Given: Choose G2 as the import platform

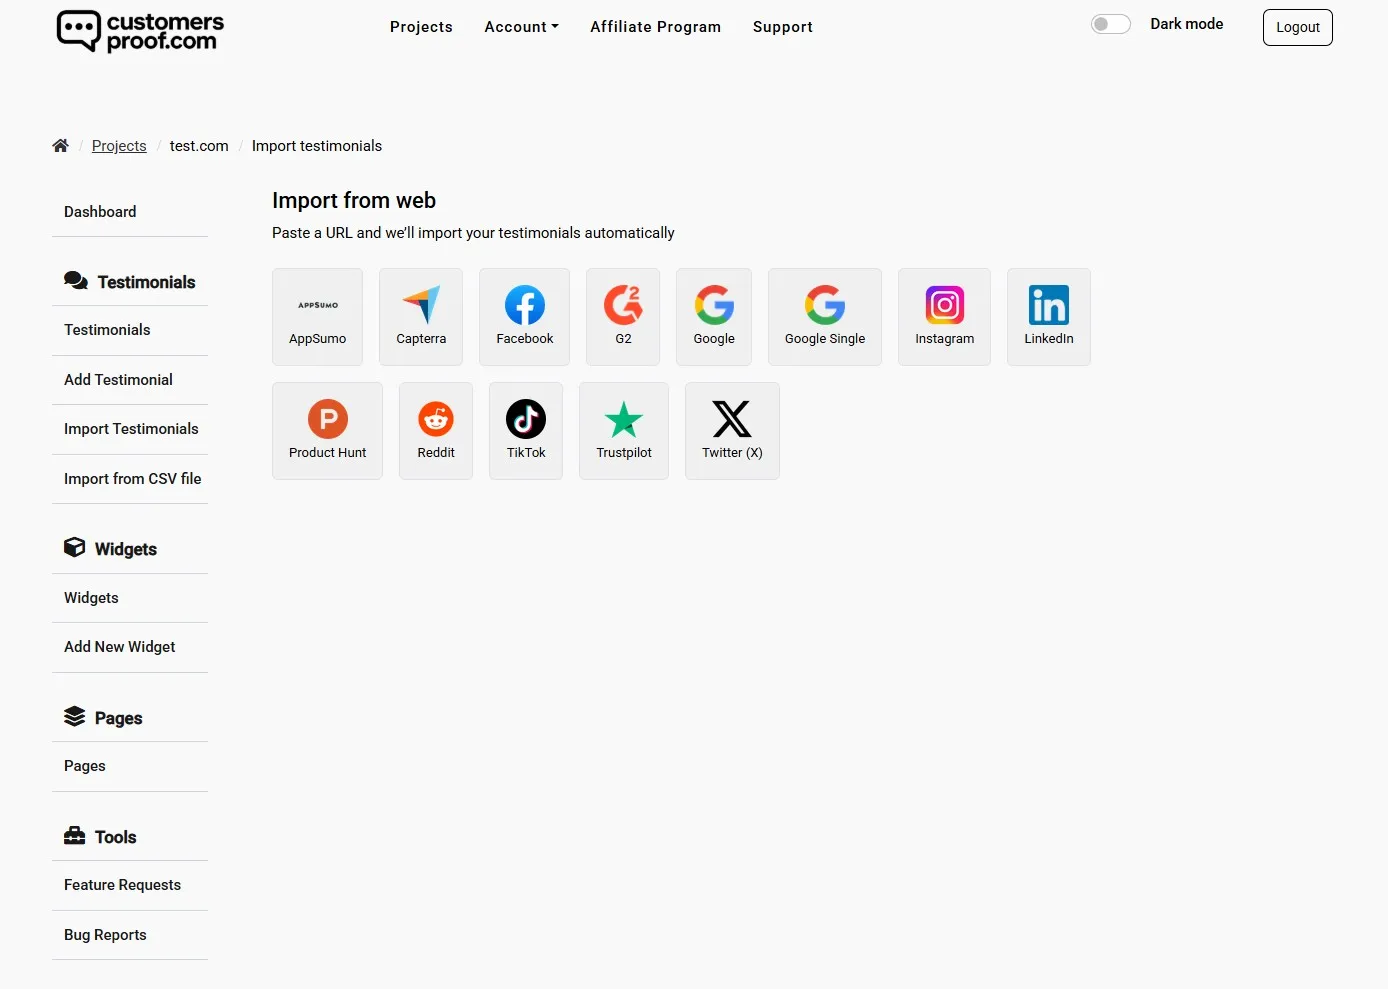Looking at the screenshot, I should click(623, 316).
